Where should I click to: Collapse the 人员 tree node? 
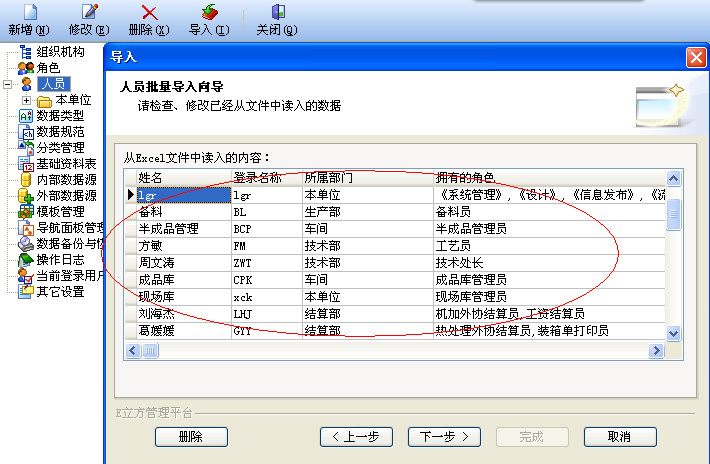pos(7,84)
